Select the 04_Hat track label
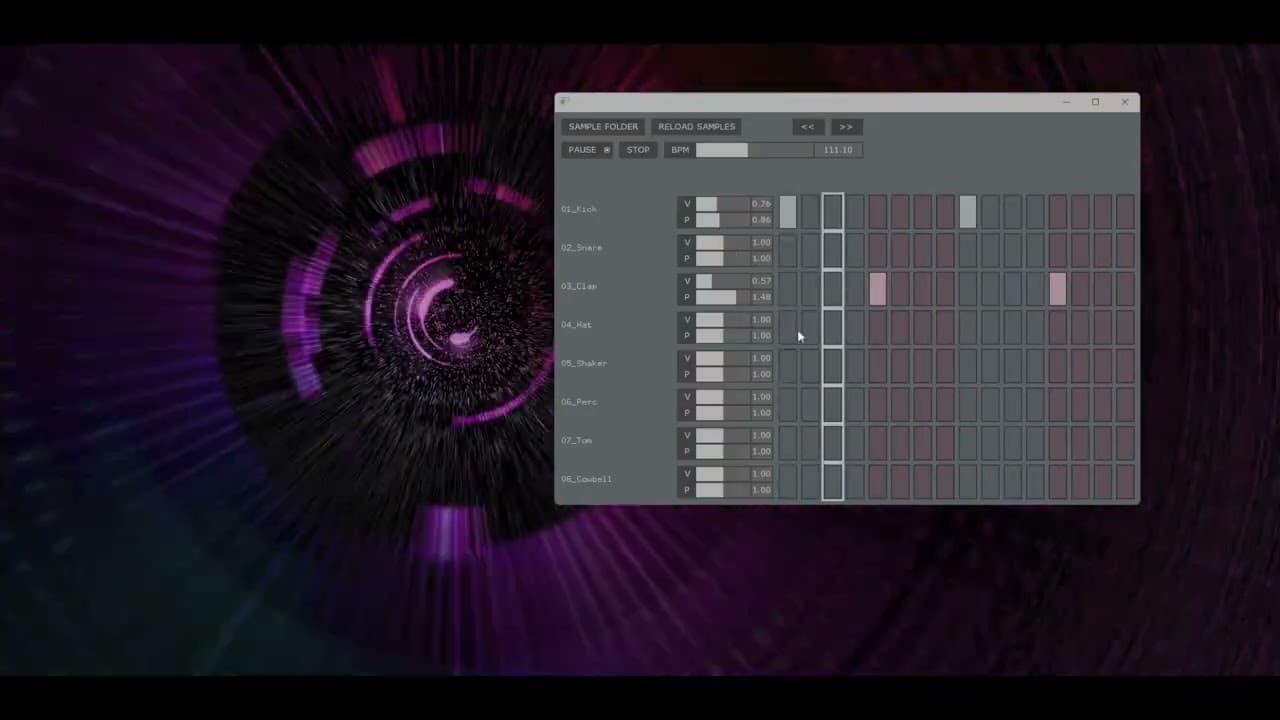 pos(576,324)
